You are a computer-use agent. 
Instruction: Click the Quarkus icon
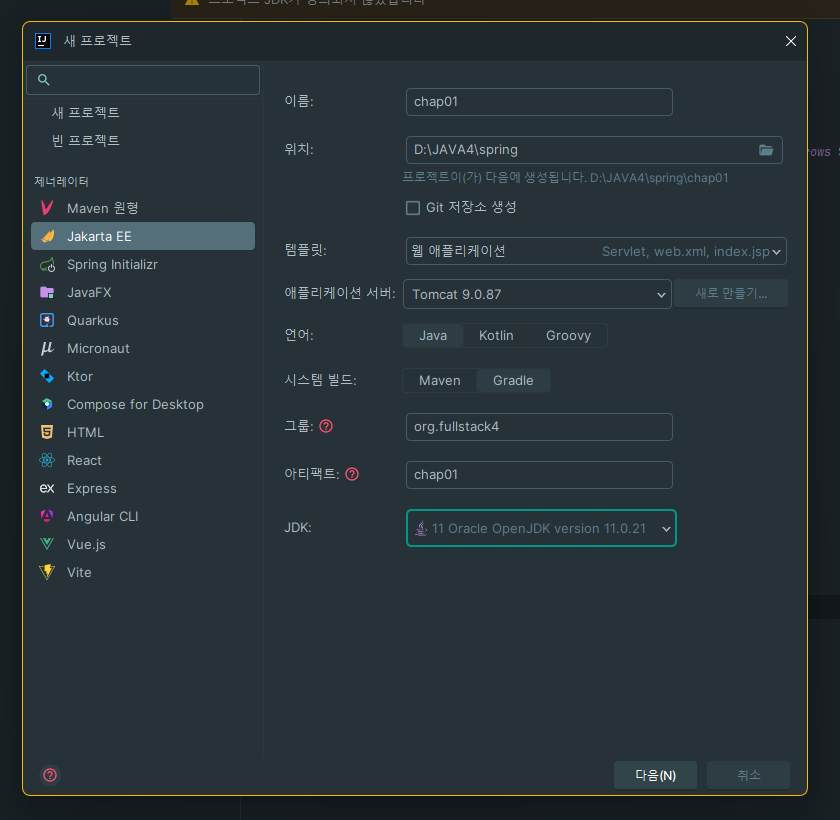pyautogui.click(x=47, y=320)
